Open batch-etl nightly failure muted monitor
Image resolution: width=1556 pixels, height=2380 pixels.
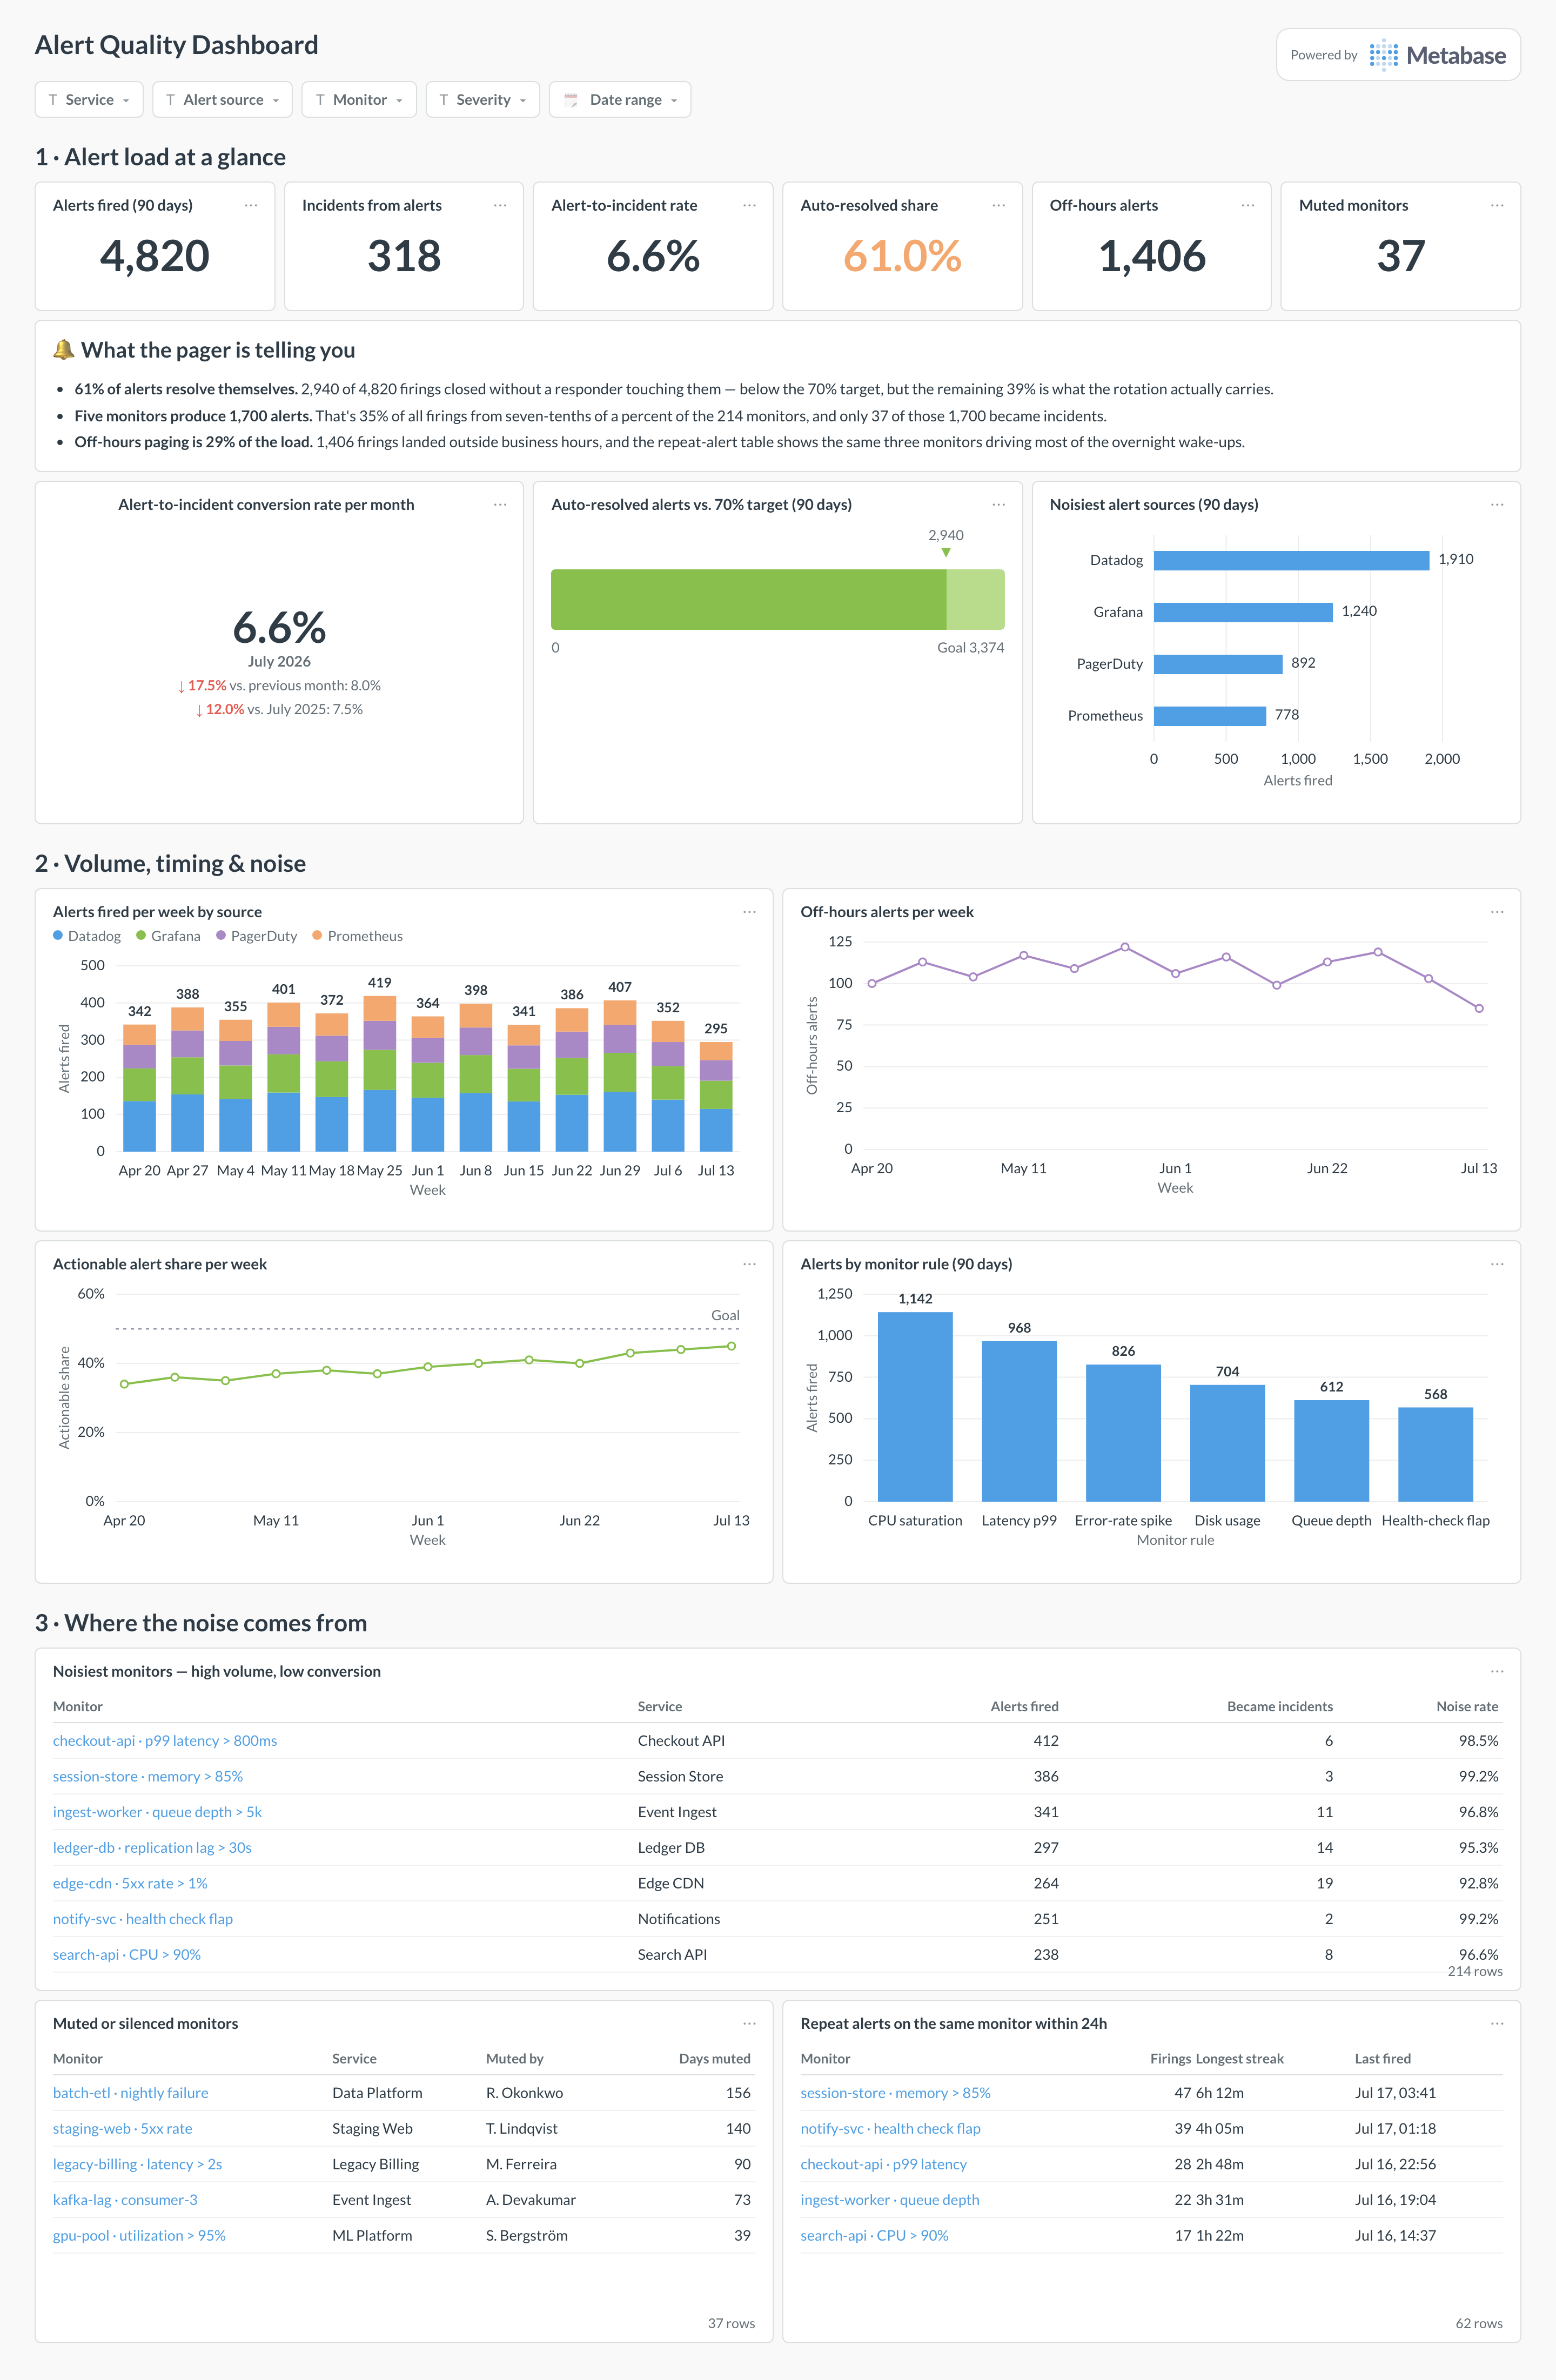(x=131, y=2093)
